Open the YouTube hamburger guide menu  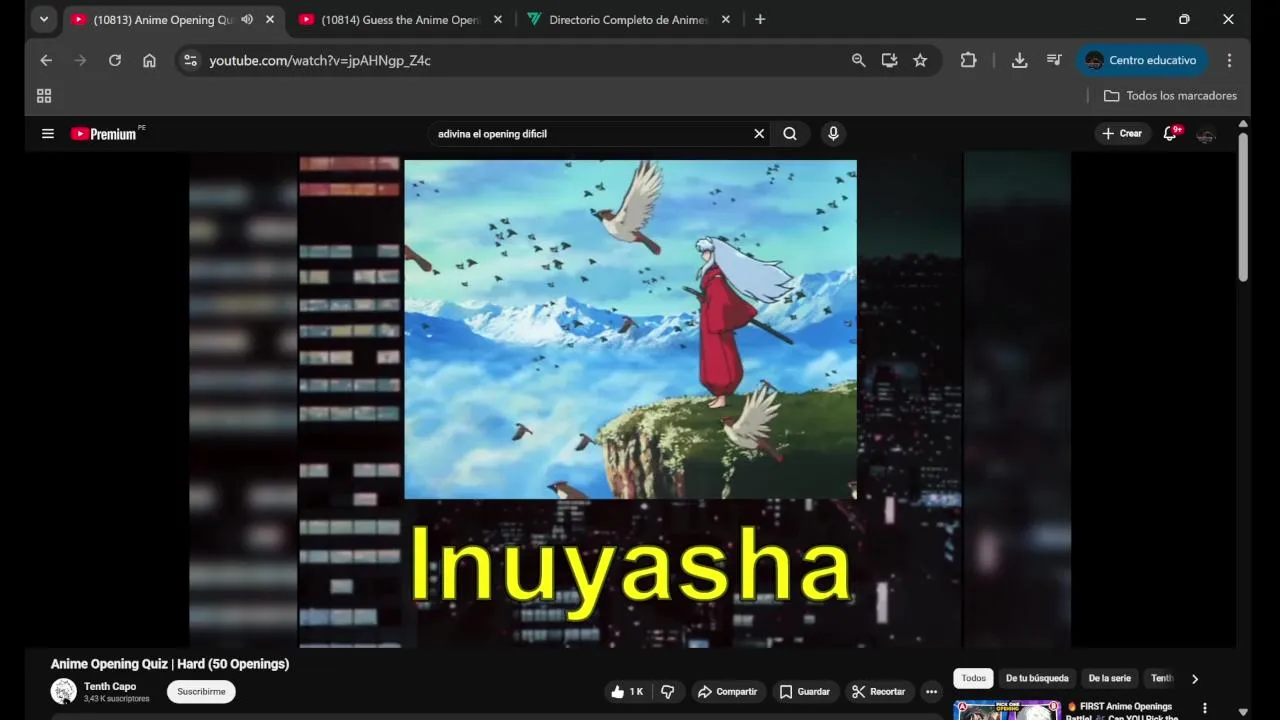pos(47,133)
